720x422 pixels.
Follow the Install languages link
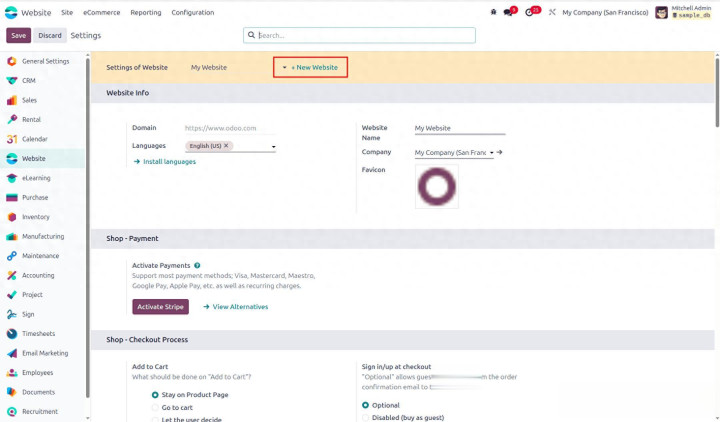165,162
